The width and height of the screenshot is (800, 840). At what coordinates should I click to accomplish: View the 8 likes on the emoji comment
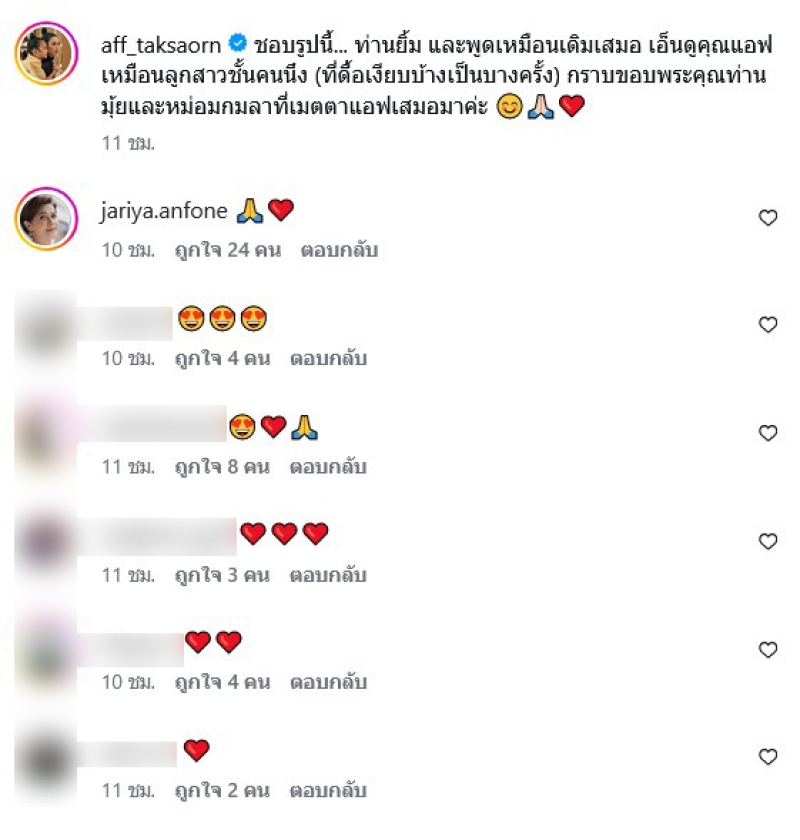coord(222,467)
